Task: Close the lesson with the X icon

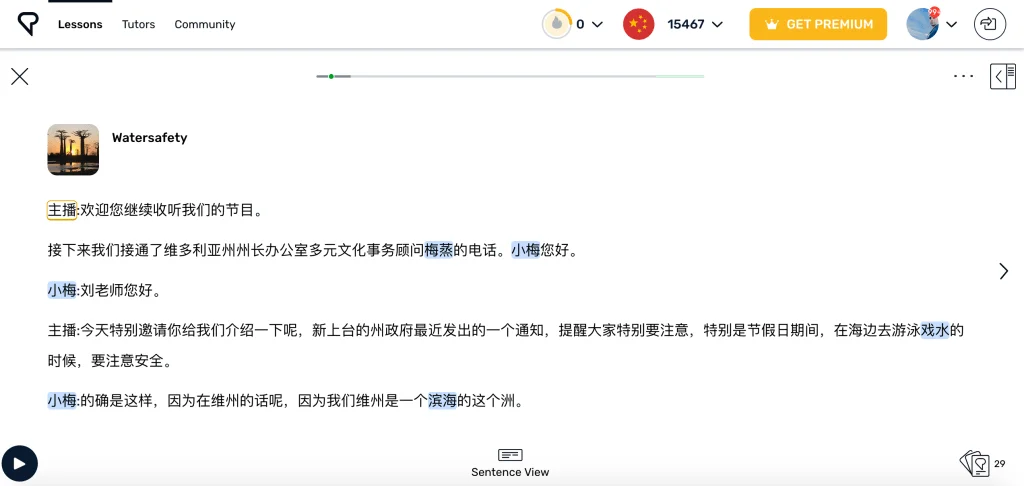Action: [20, 76]
